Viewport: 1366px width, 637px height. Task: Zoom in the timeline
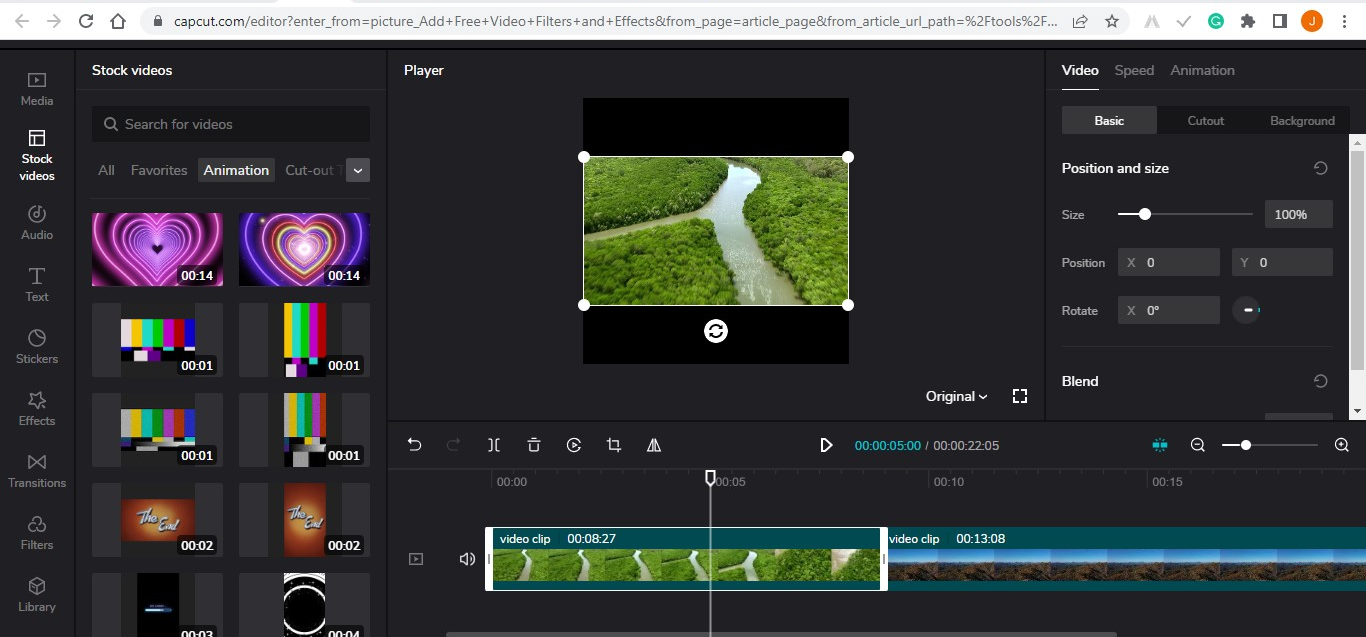pos(1342,445)
